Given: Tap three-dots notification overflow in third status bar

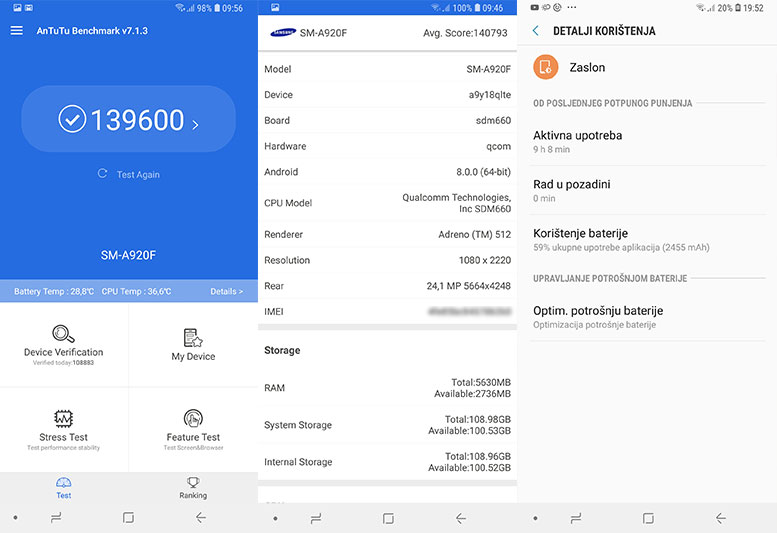Looking at the screenshot, I should (571, 7).
